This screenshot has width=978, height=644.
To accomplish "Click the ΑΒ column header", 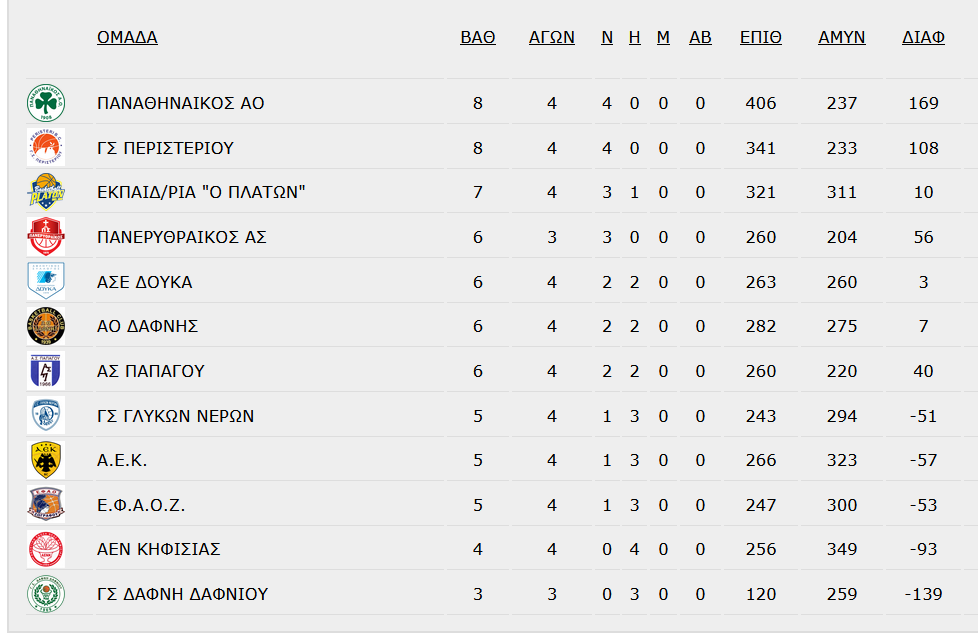I will click(700, 37).
